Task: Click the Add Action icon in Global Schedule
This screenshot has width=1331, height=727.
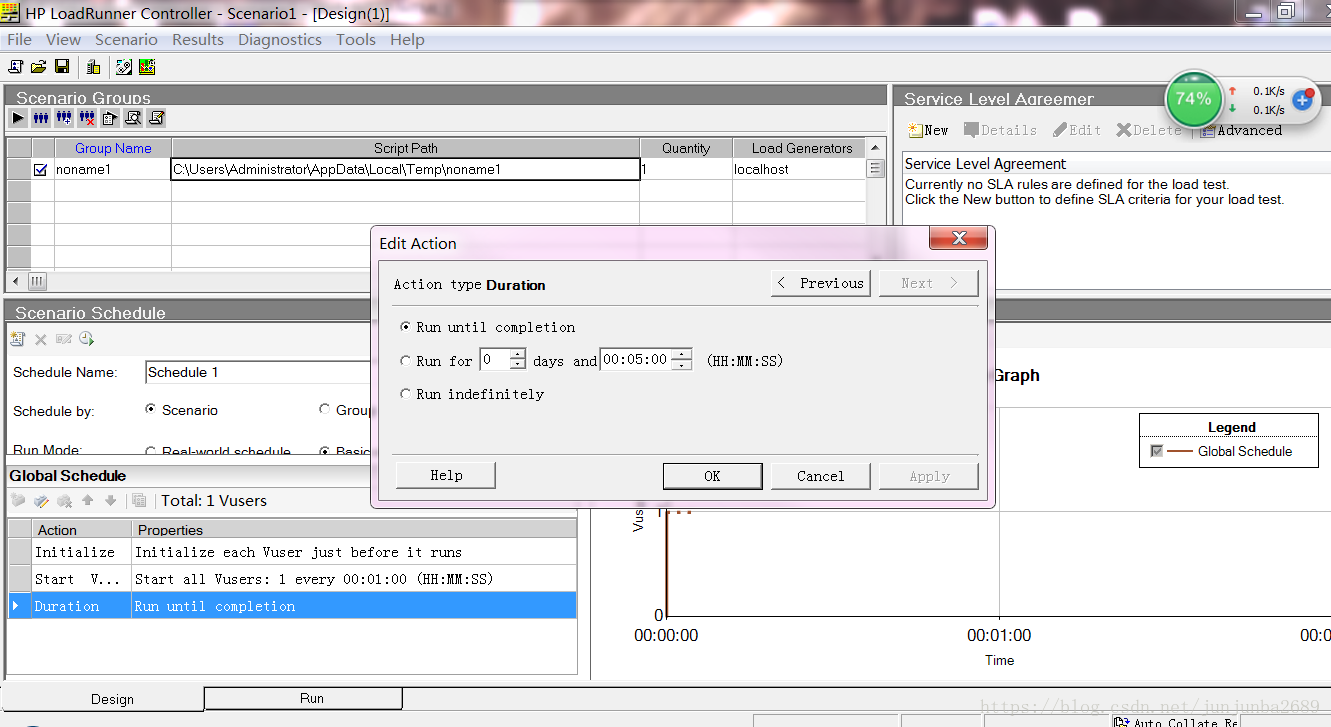Action: pyautogui.click(x=18, y=500)
